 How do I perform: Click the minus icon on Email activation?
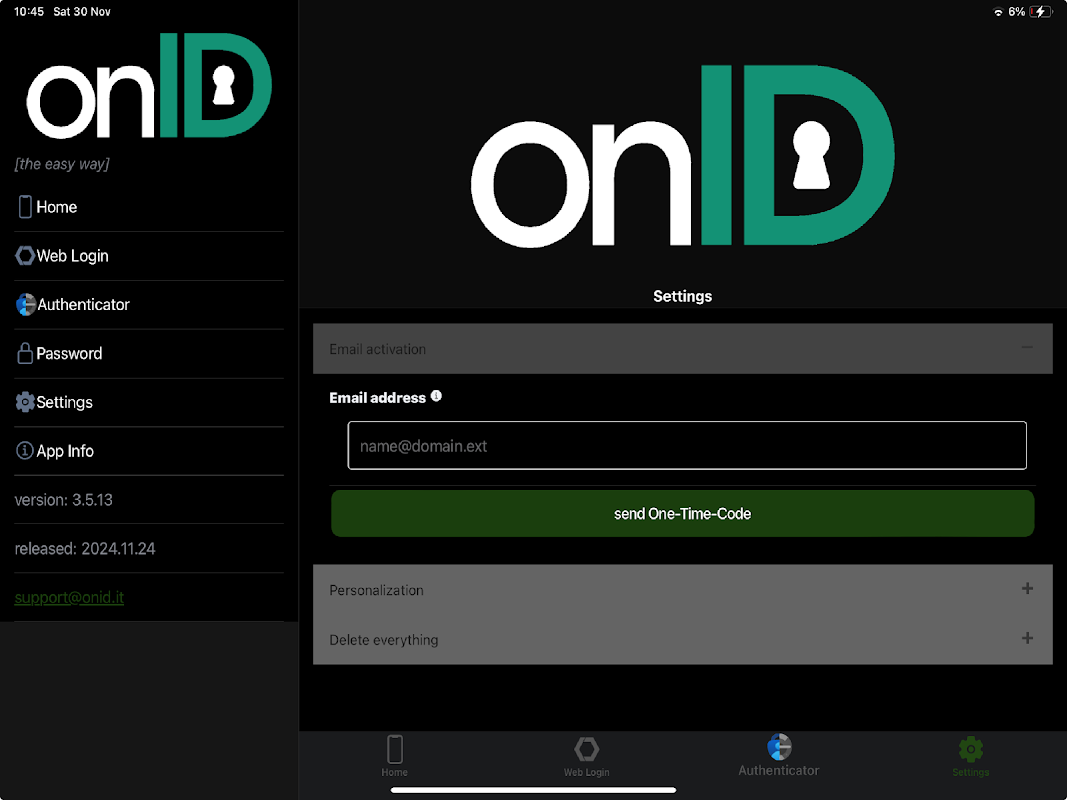pos(1027,348)
